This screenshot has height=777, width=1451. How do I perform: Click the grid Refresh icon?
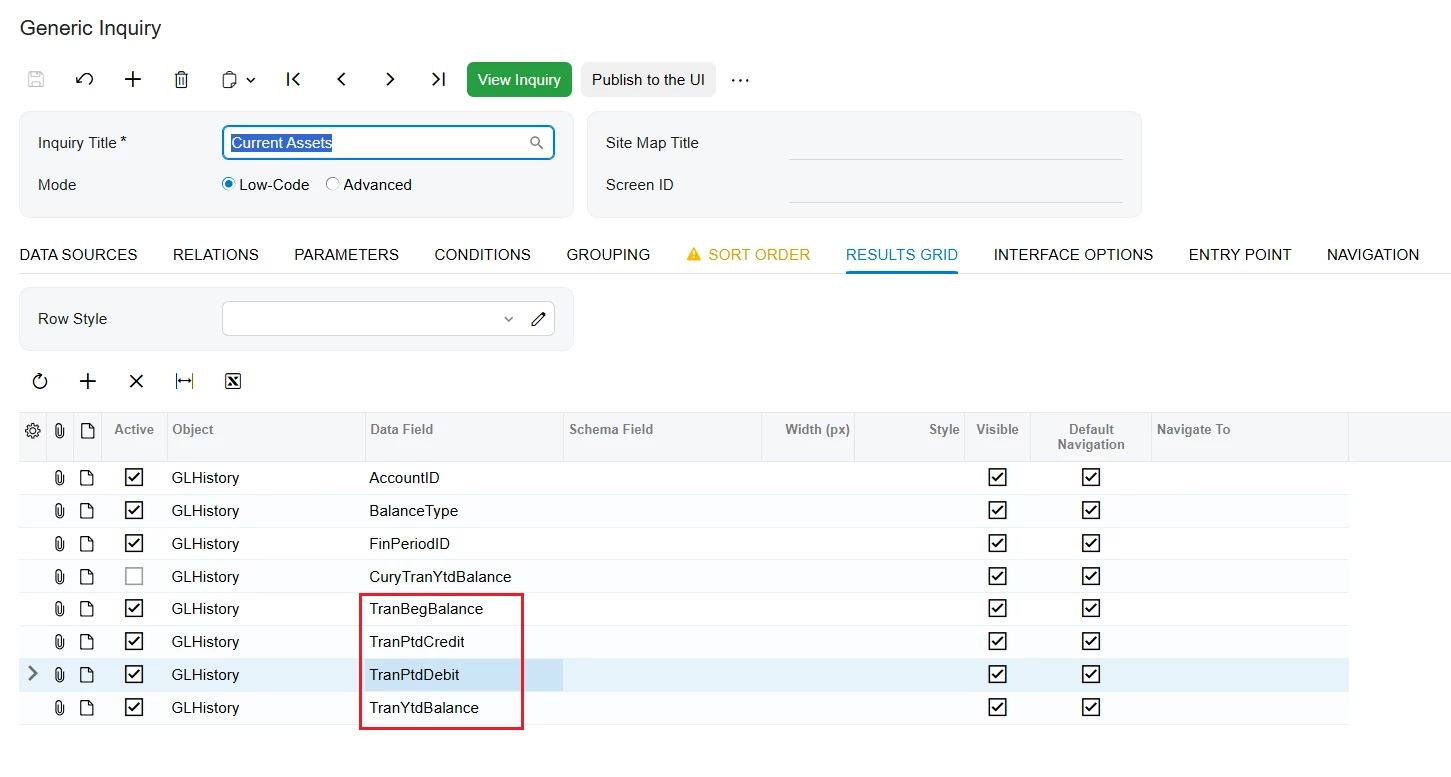[x=40, y=381]
